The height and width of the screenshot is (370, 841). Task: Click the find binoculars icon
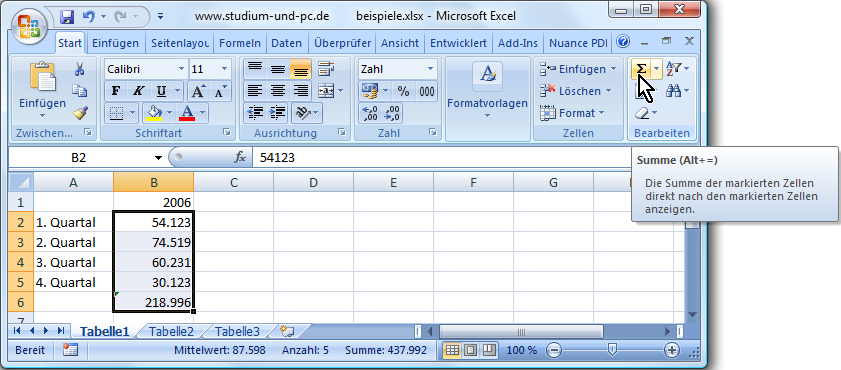click(x=674, y=91)
